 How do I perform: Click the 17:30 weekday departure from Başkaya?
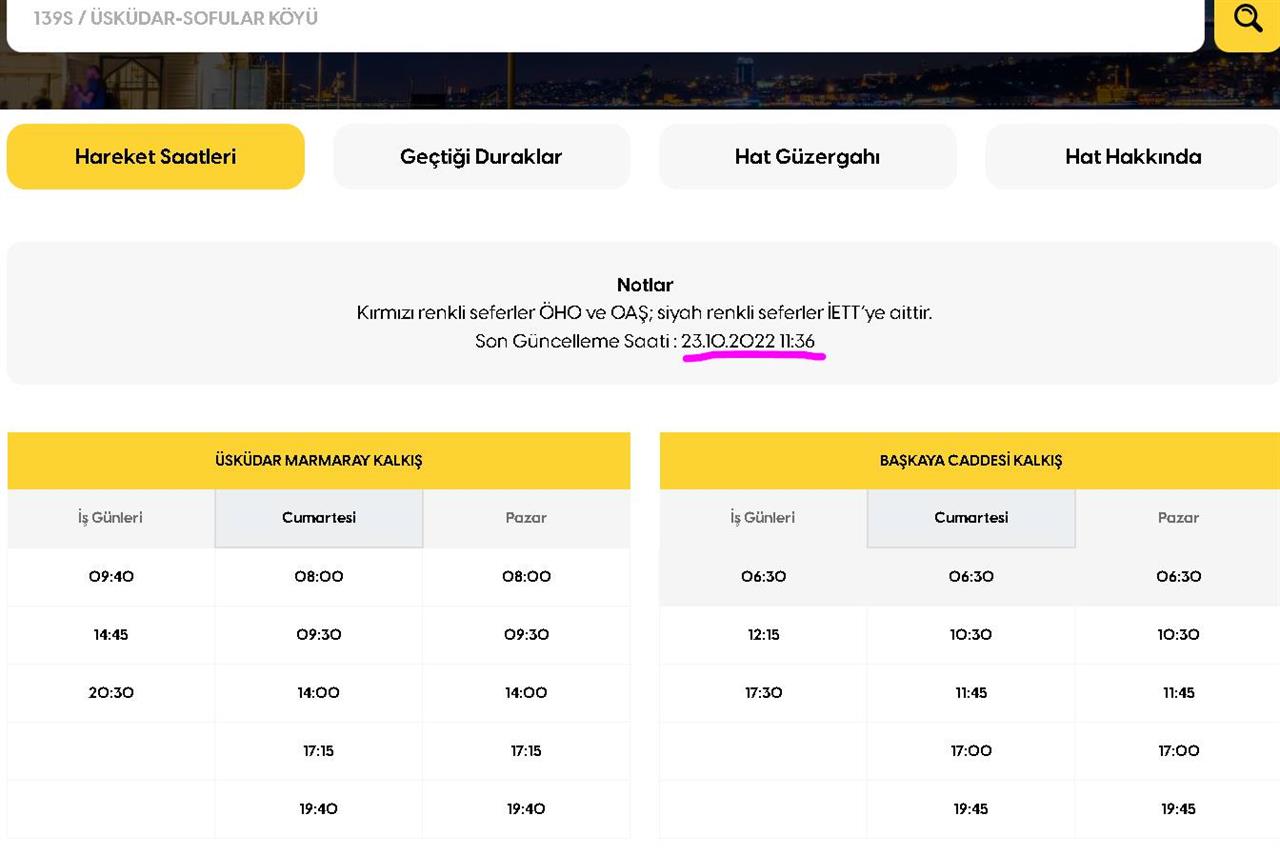click(763, 692)
